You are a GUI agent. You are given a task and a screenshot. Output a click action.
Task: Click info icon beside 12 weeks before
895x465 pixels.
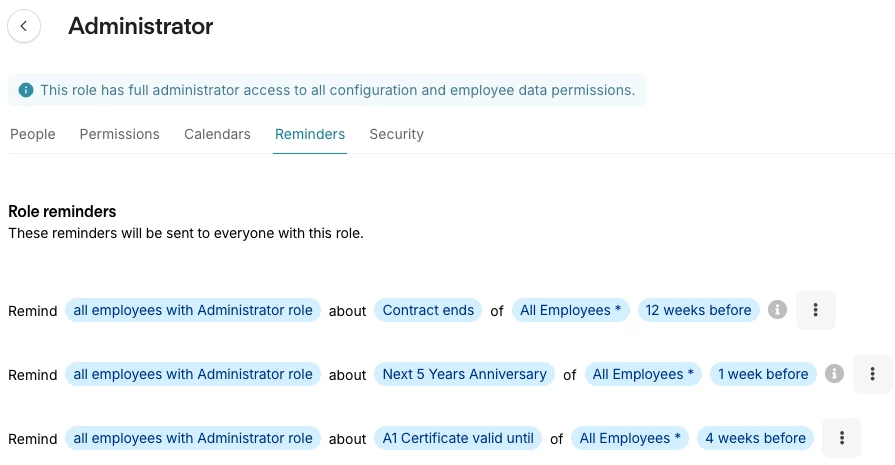tap(777, 310)
